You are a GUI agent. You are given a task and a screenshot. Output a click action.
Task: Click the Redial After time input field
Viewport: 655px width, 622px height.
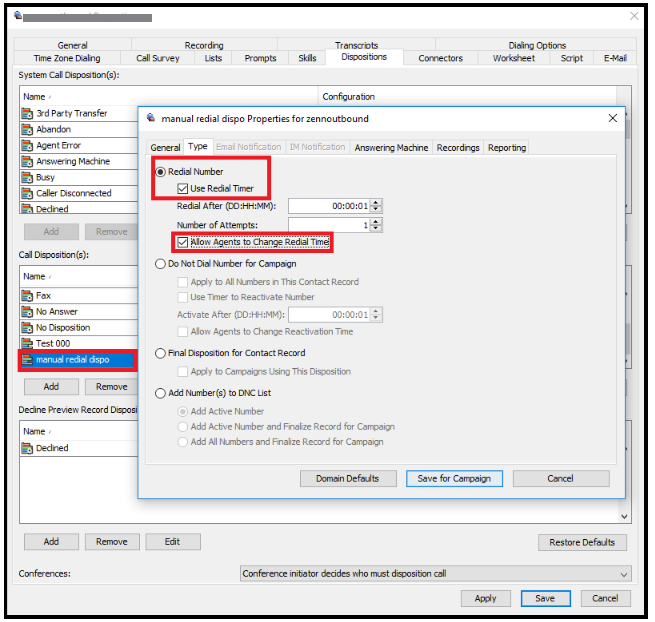click(330, 206)
